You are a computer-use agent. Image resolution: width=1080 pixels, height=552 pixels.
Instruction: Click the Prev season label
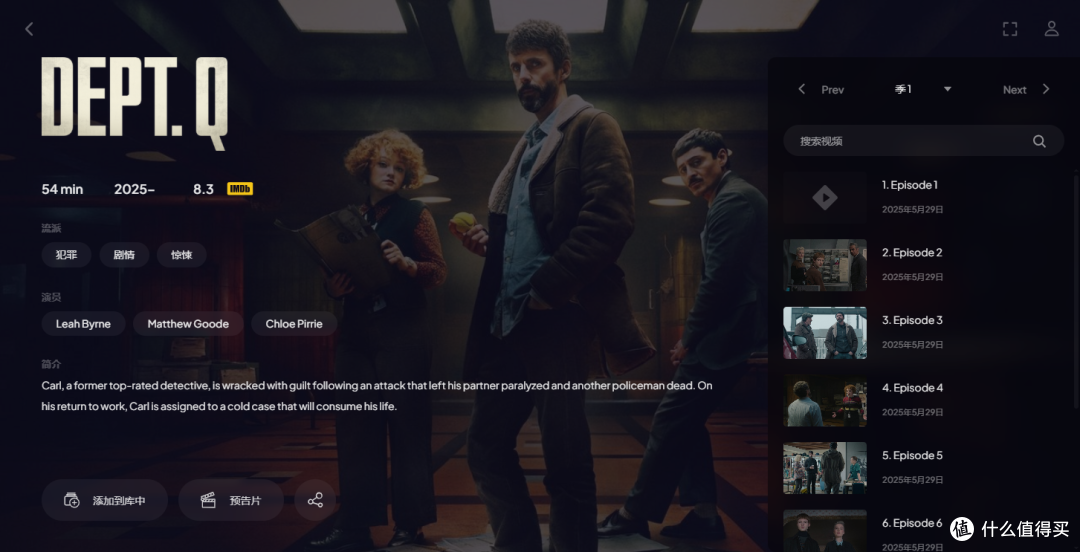[832, 90]
